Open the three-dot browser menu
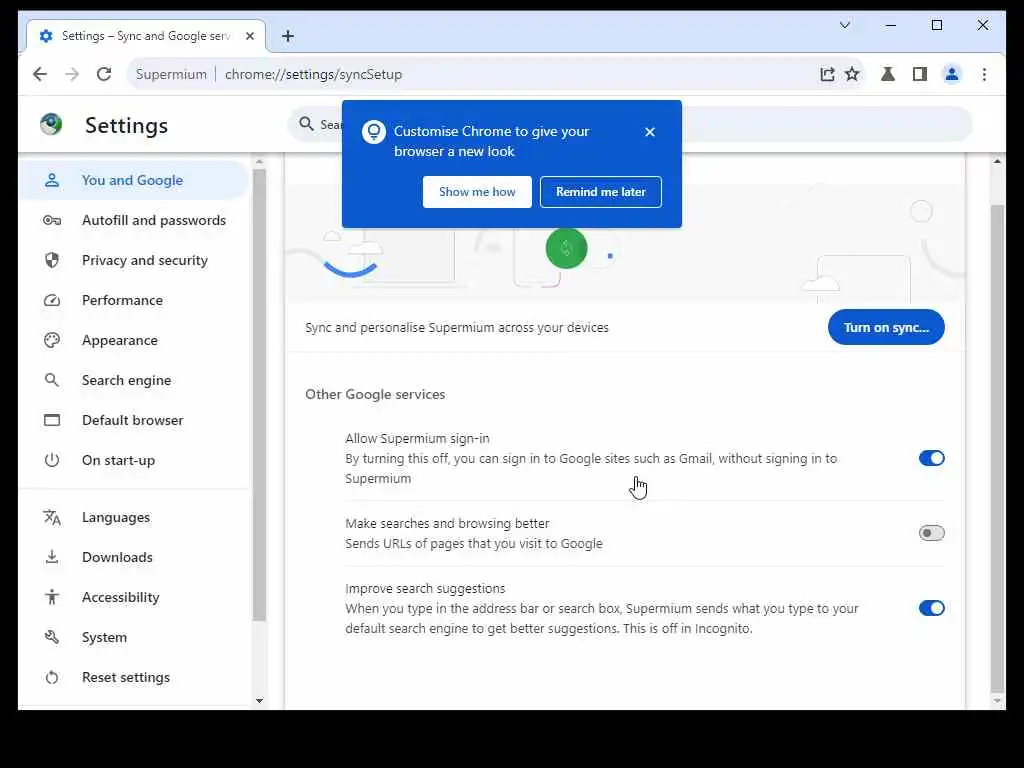The image size is (1024, 768). (984, 74)
